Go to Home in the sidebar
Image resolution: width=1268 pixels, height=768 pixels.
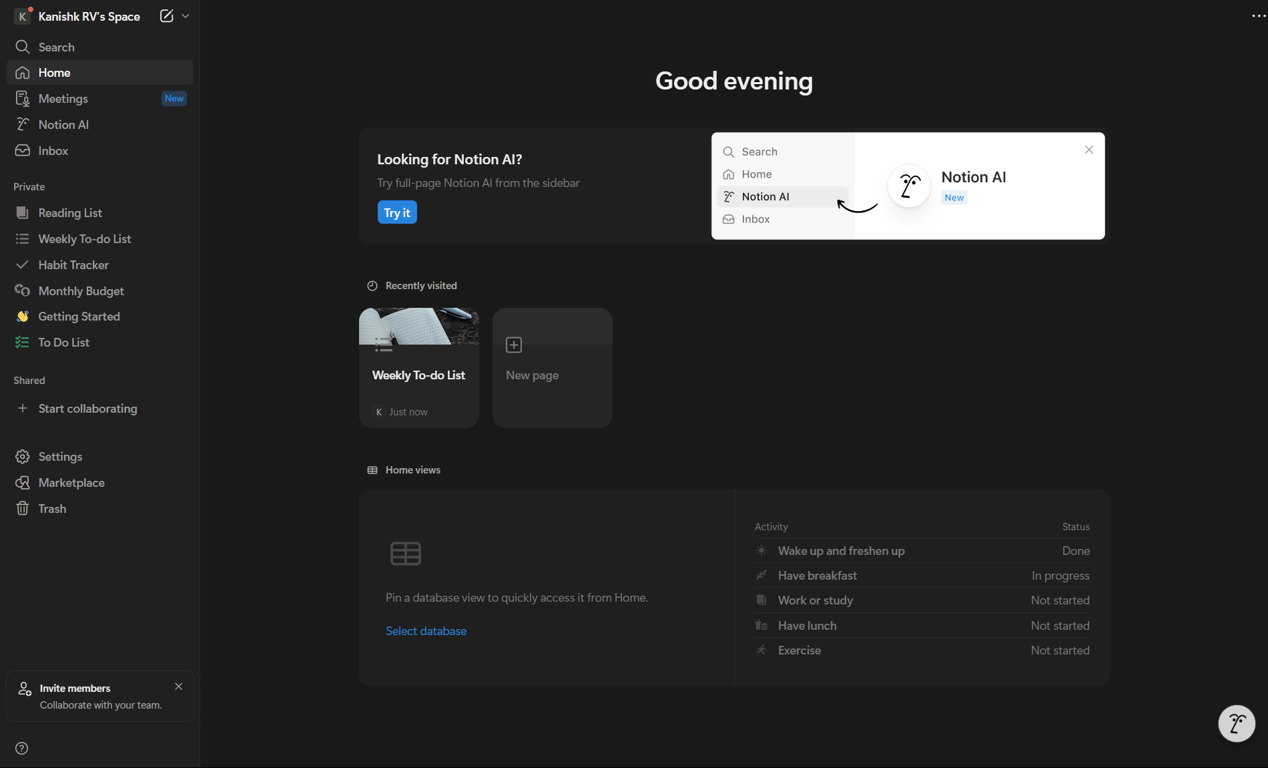click(100, 73)
